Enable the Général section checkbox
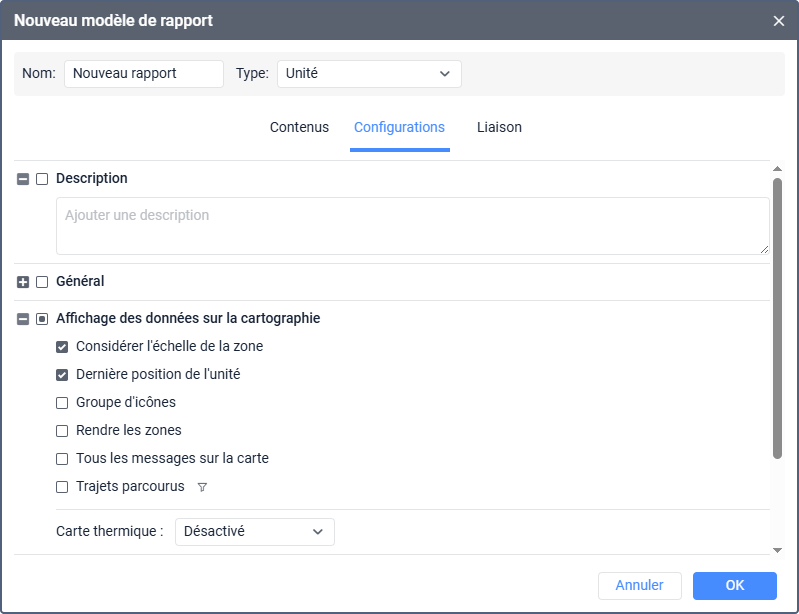The image size is (799, 614). (x=42, y=282)
